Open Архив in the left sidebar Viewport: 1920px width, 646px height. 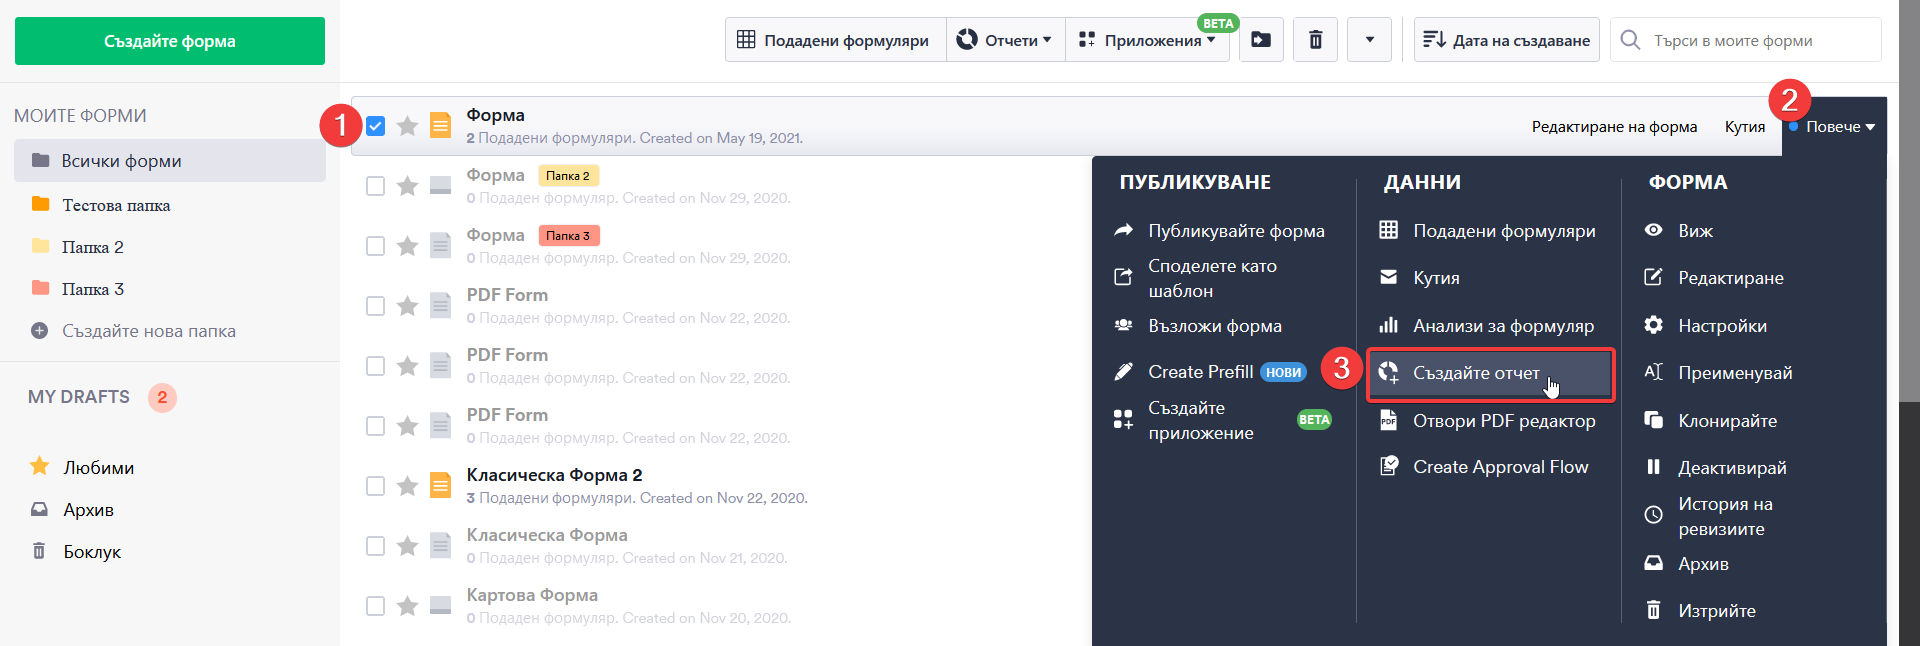tap(88, 510)
